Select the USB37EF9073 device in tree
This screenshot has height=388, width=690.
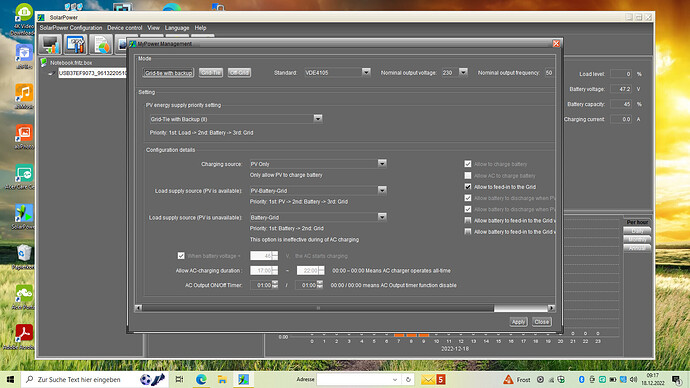(92, 73)
